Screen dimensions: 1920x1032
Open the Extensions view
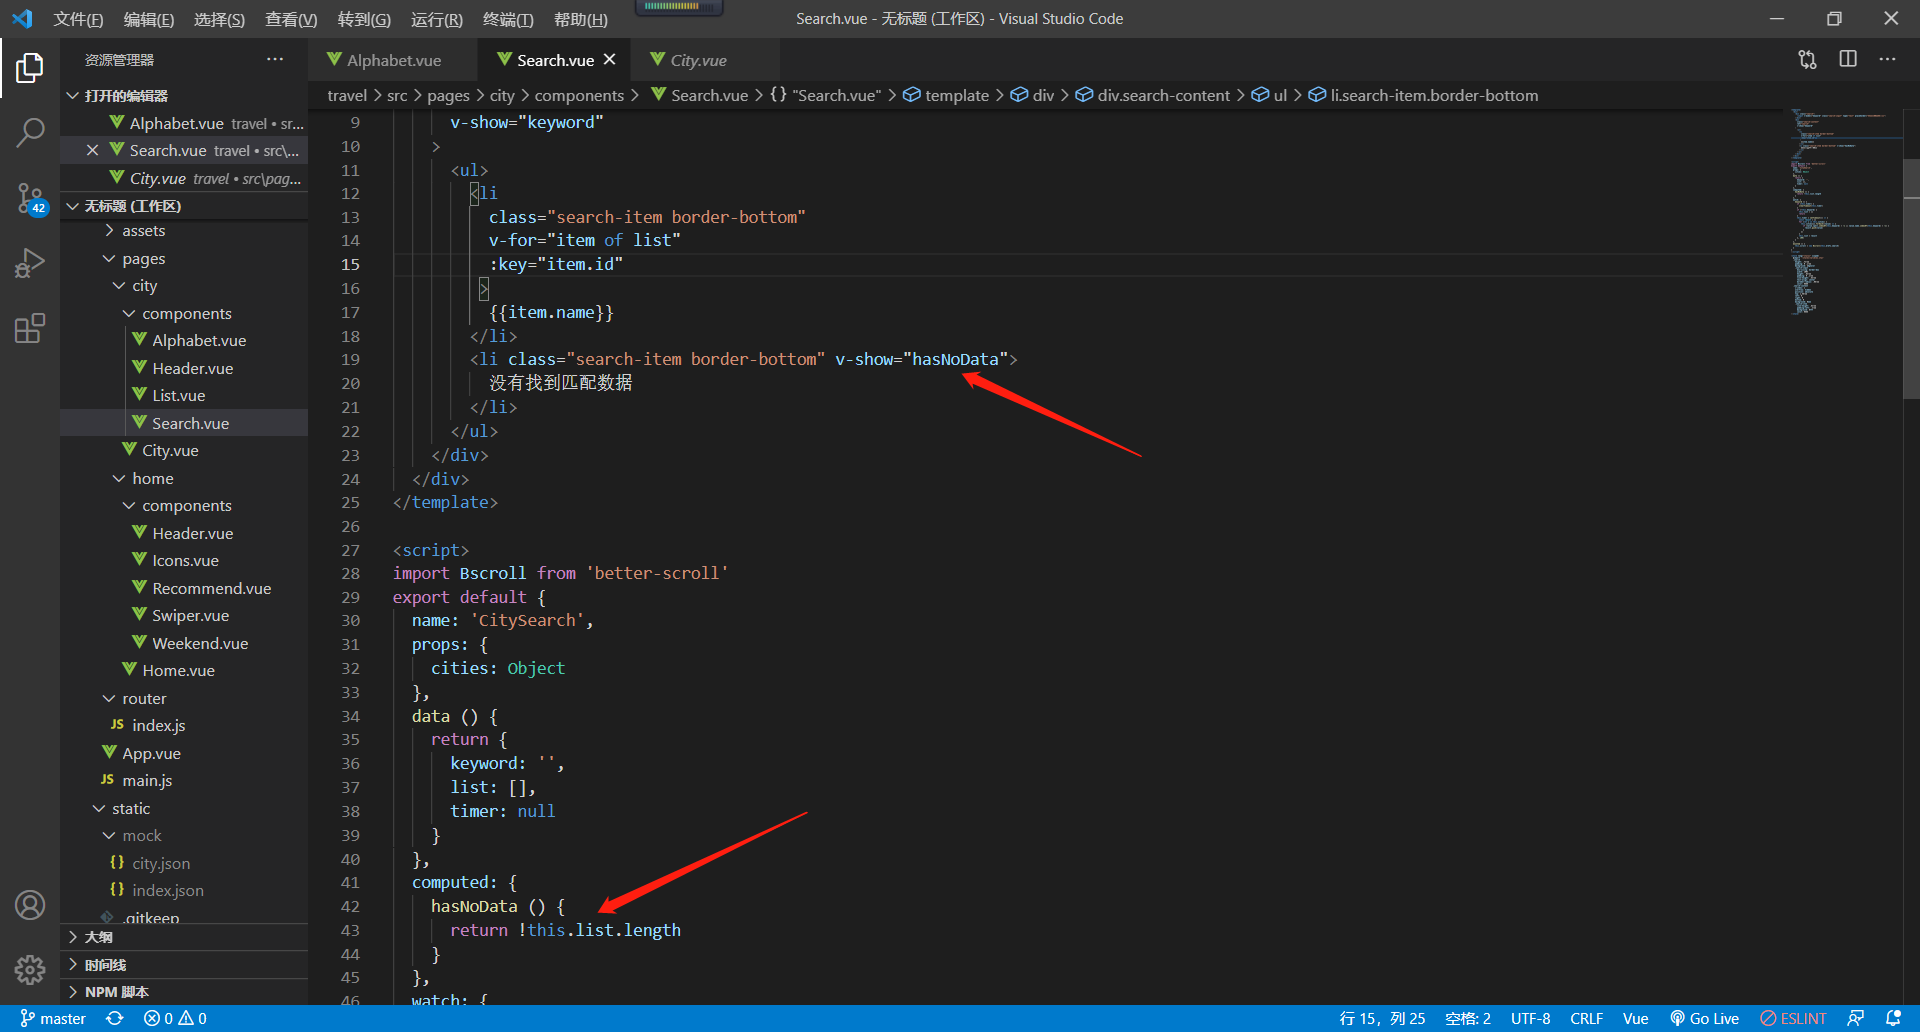point(30,328)
